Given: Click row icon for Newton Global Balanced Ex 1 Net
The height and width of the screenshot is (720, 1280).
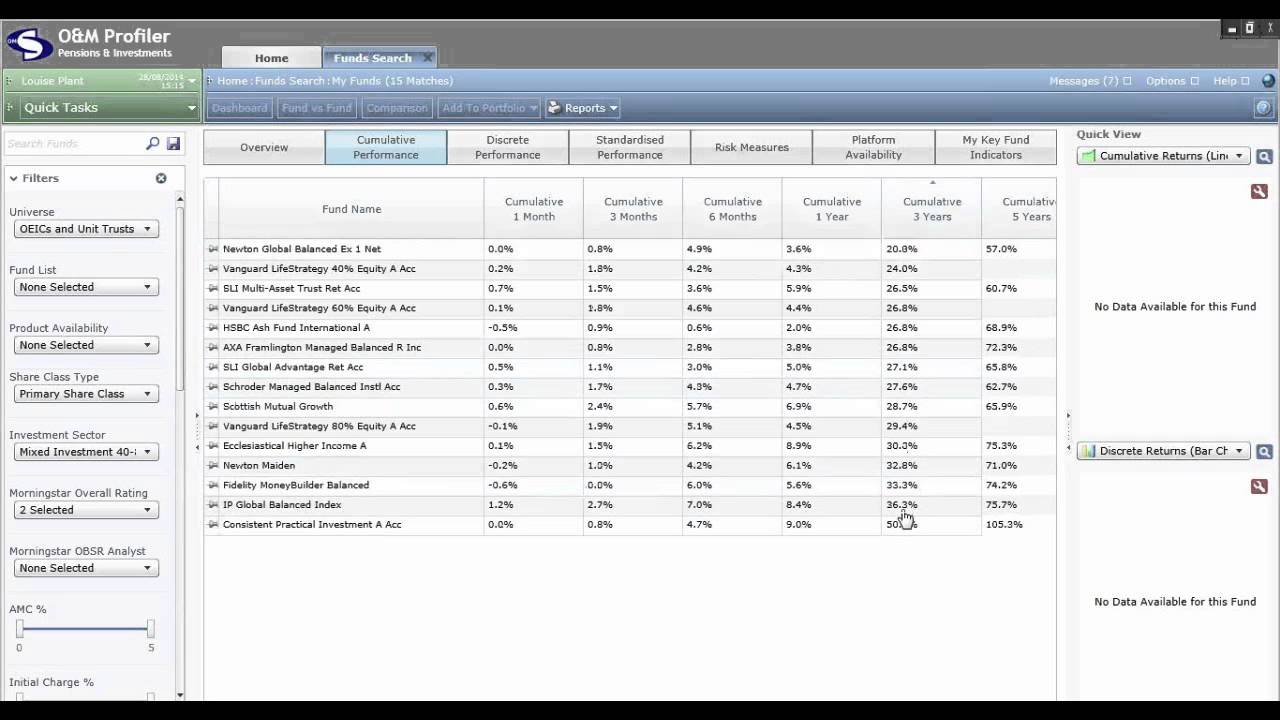Looking at the screenshot, I should pyautogui.click(x=212, y=249).
